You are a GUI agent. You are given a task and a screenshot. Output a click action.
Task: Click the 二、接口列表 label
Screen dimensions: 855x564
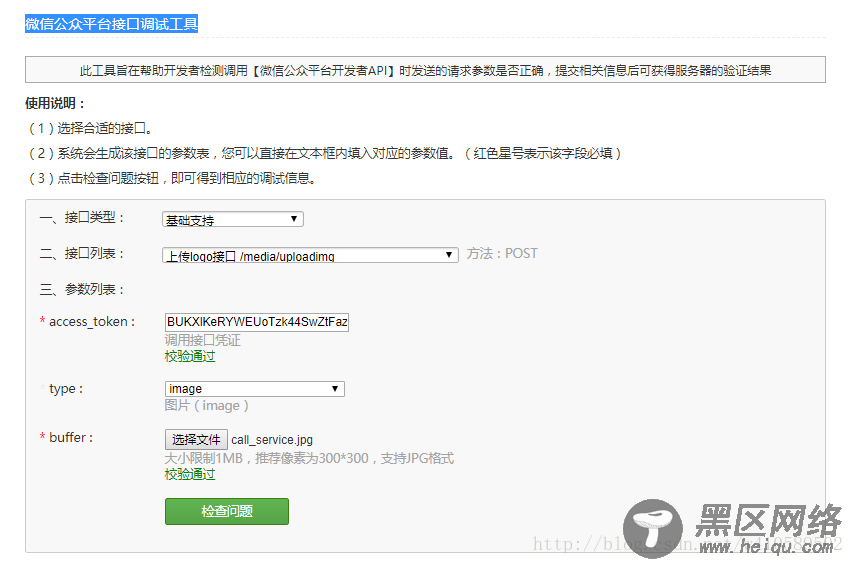pyautogui.click(x=82, y=254)
